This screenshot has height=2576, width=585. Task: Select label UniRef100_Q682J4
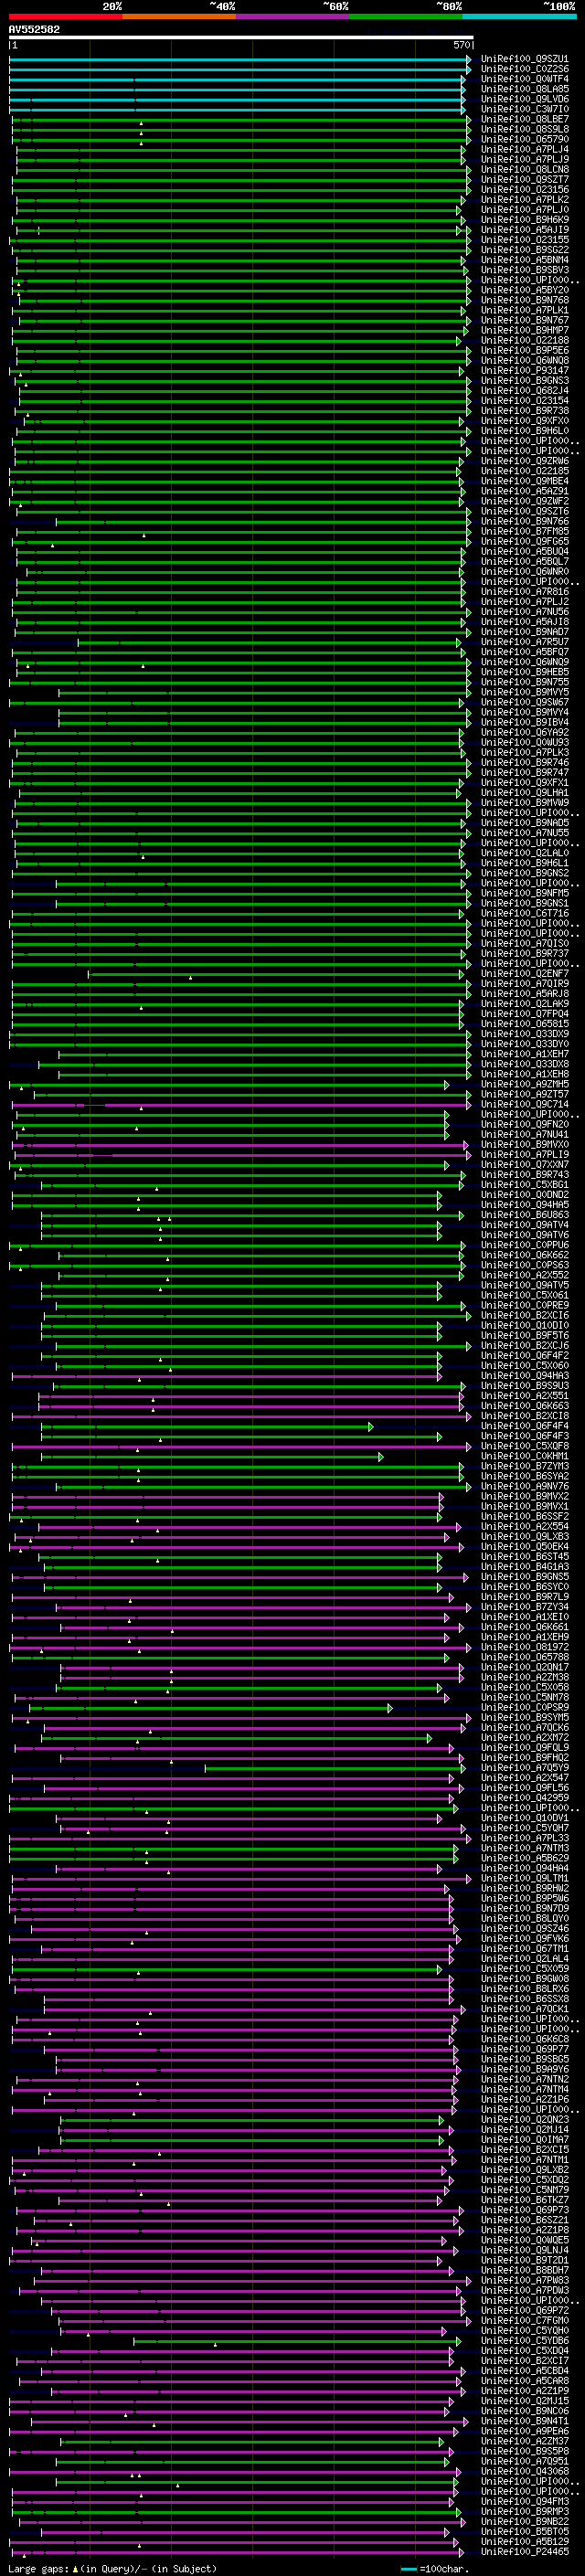tap(524, 390)
